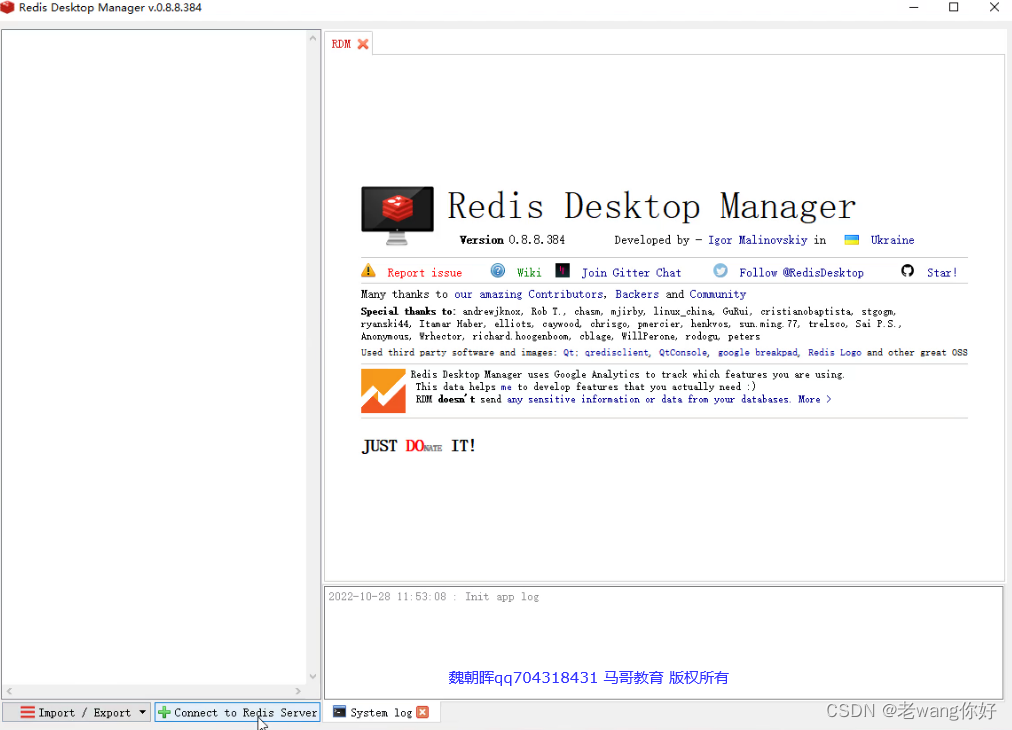Click the blue question mark Wiki icon

[x=498, y=270]
